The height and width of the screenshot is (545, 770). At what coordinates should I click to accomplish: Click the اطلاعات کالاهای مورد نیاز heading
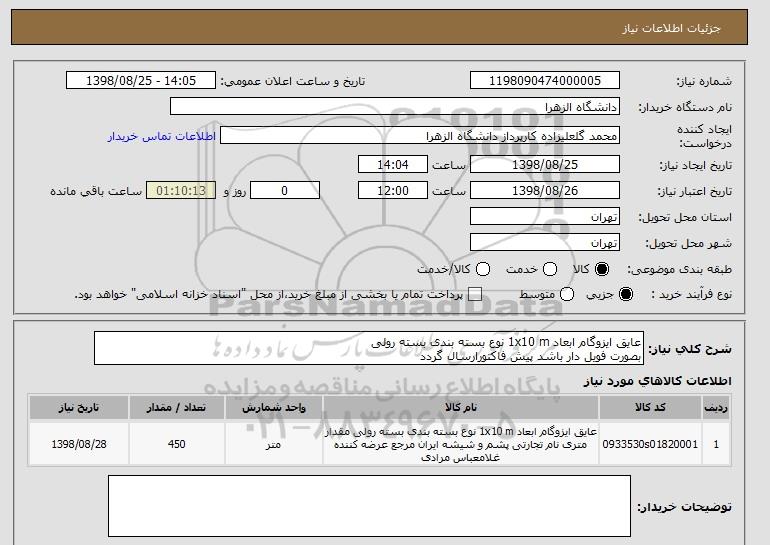658,381
